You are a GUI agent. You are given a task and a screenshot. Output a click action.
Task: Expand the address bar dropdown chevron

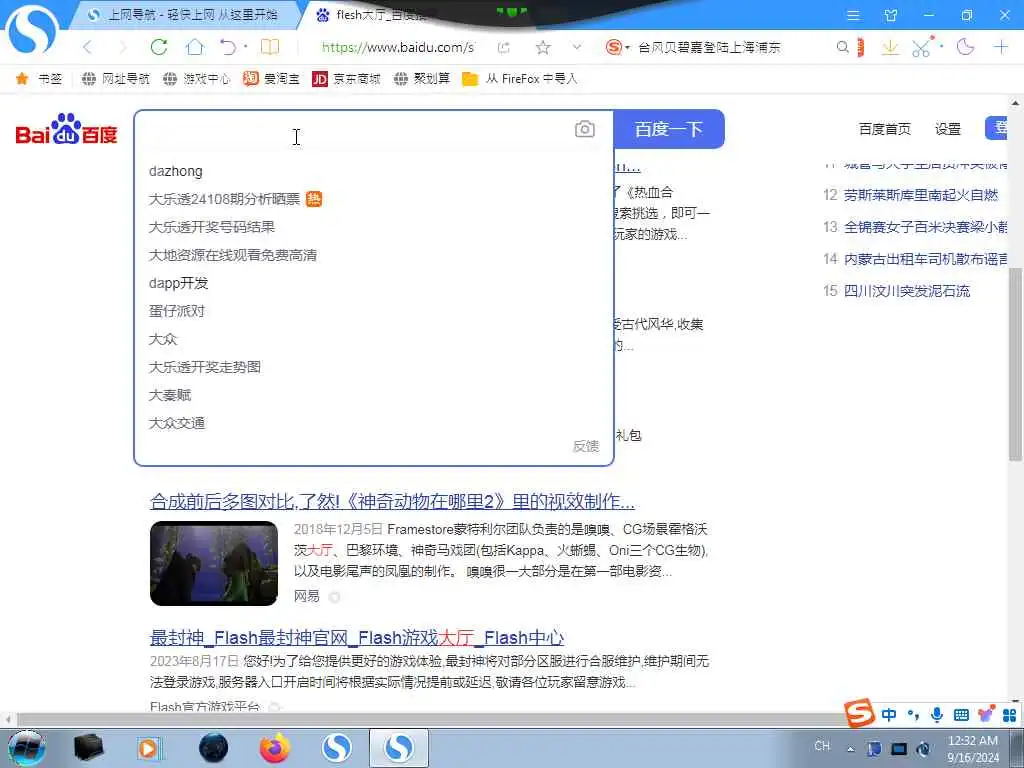coord(577,47)
